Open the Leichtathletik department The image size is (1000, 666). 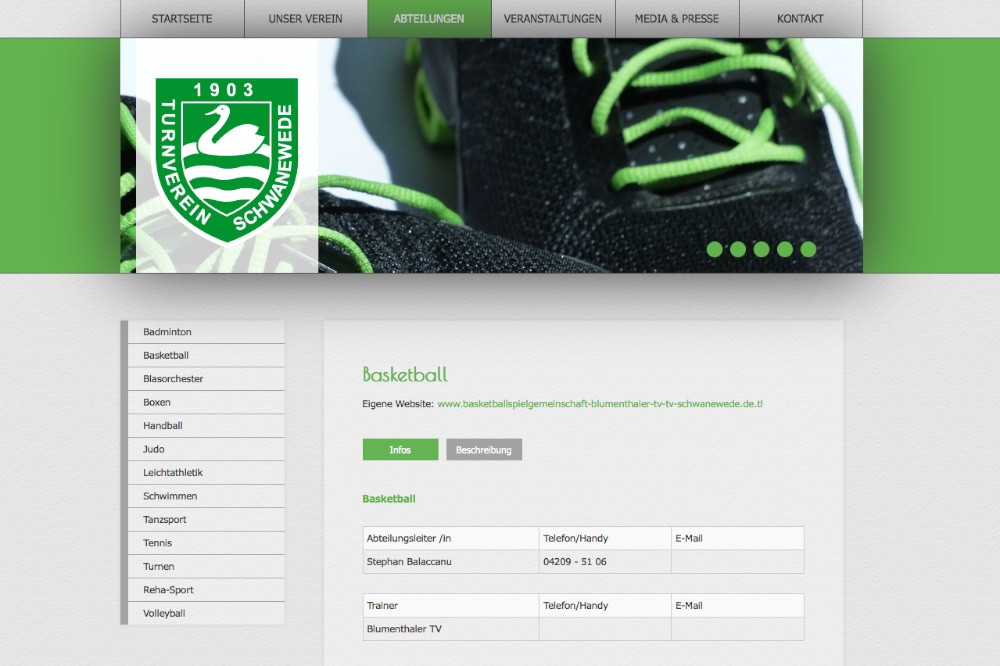tap(206, 473)
